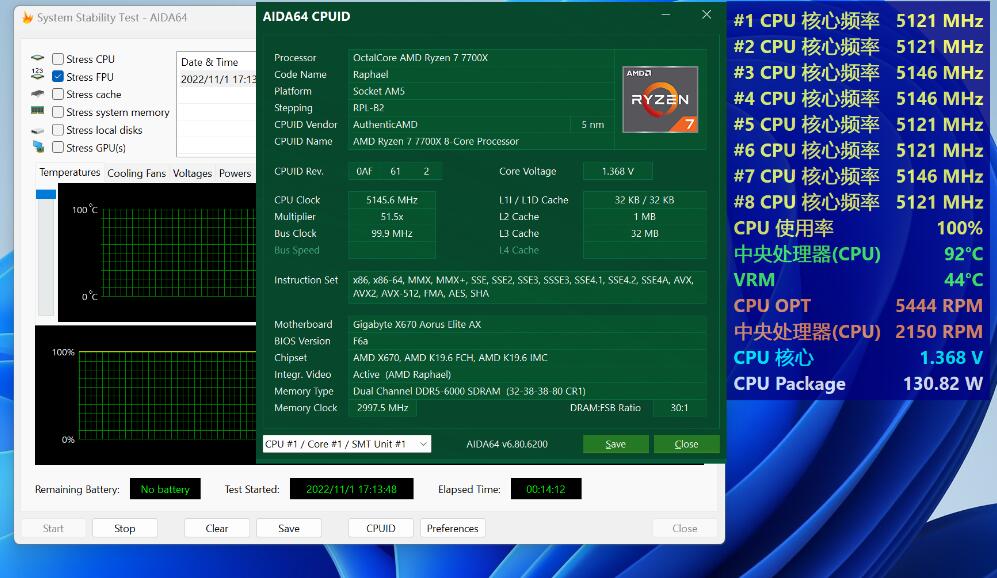Click the AIDA64 v6.80.6200 version label
This screenshot has height=578, width=997.
(507, 444)
